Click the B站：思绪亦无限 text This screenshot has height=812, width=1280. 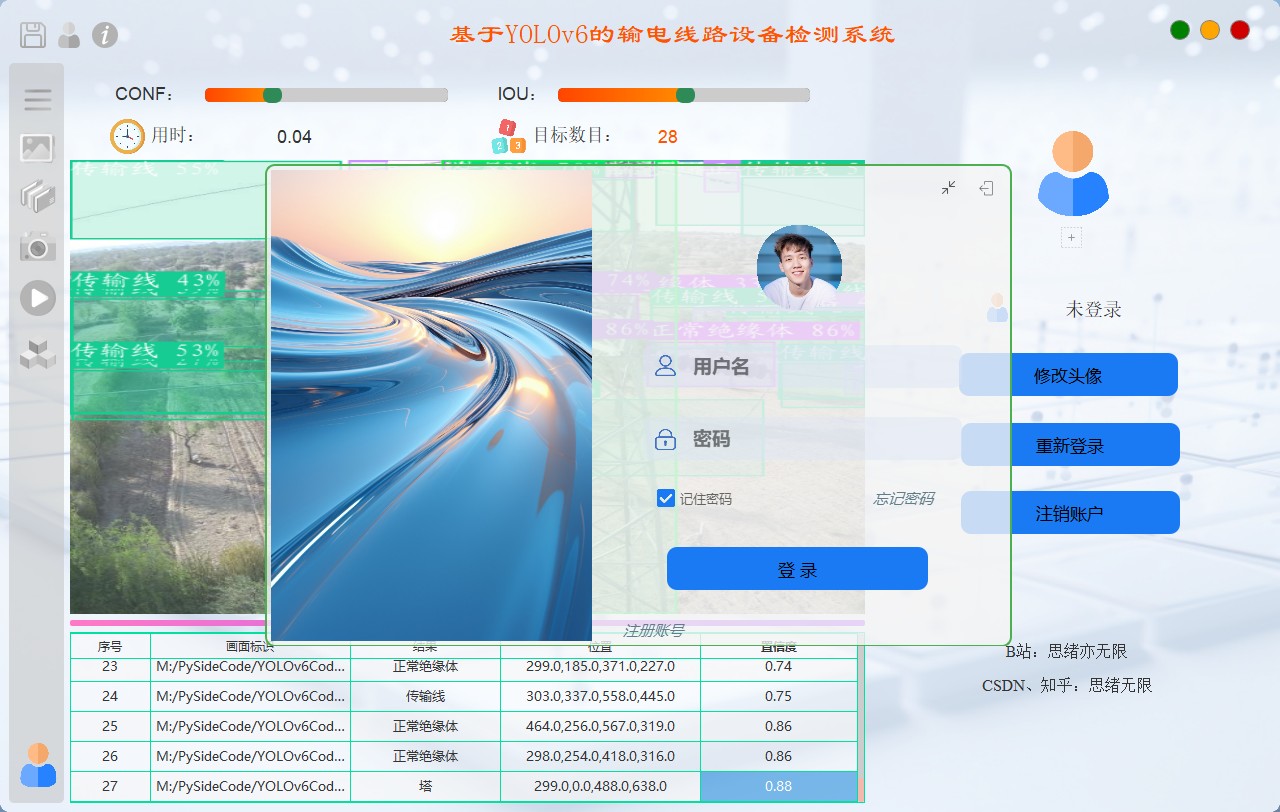click(1066, 651)
